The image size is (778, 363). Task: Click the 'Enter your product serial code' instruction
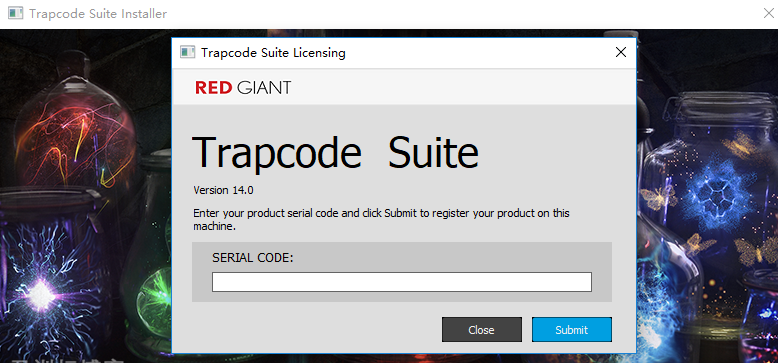pyautogui.click(x=381, y=220)
